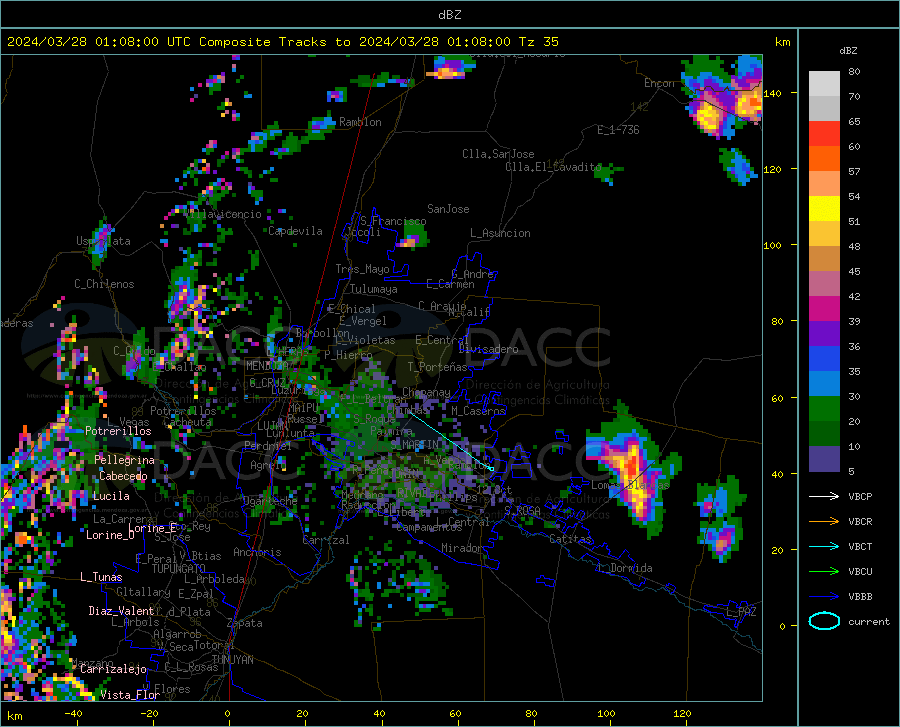Click the Carrizal place label
The image size is (900, 727).
coord(325,540)
